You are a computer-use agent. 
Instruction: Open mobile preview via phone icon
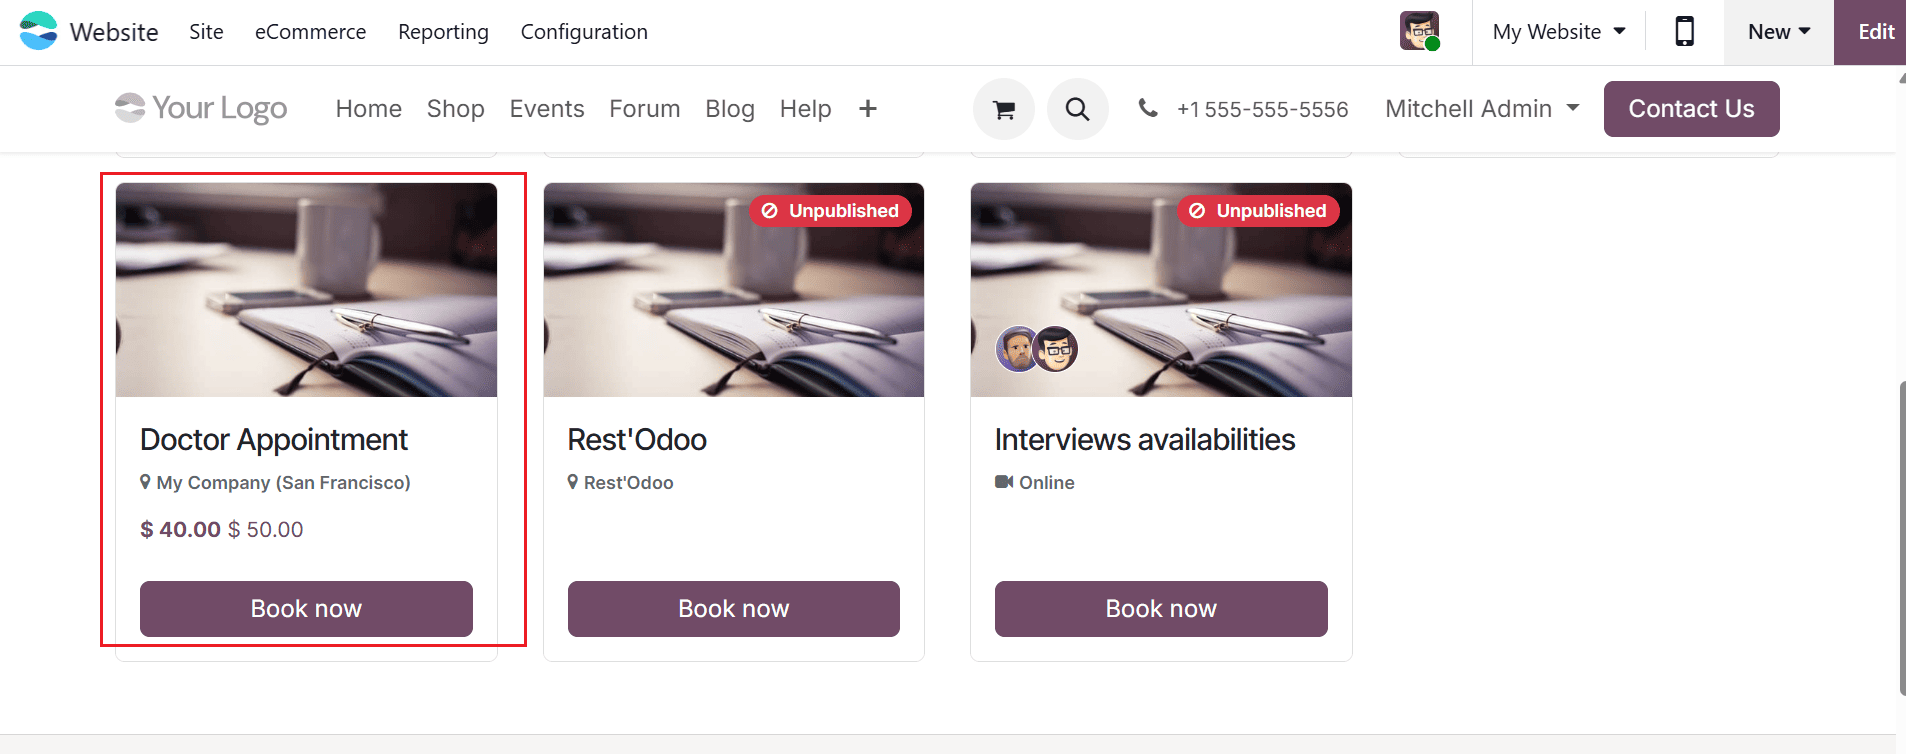click(x=1684, y=31)
